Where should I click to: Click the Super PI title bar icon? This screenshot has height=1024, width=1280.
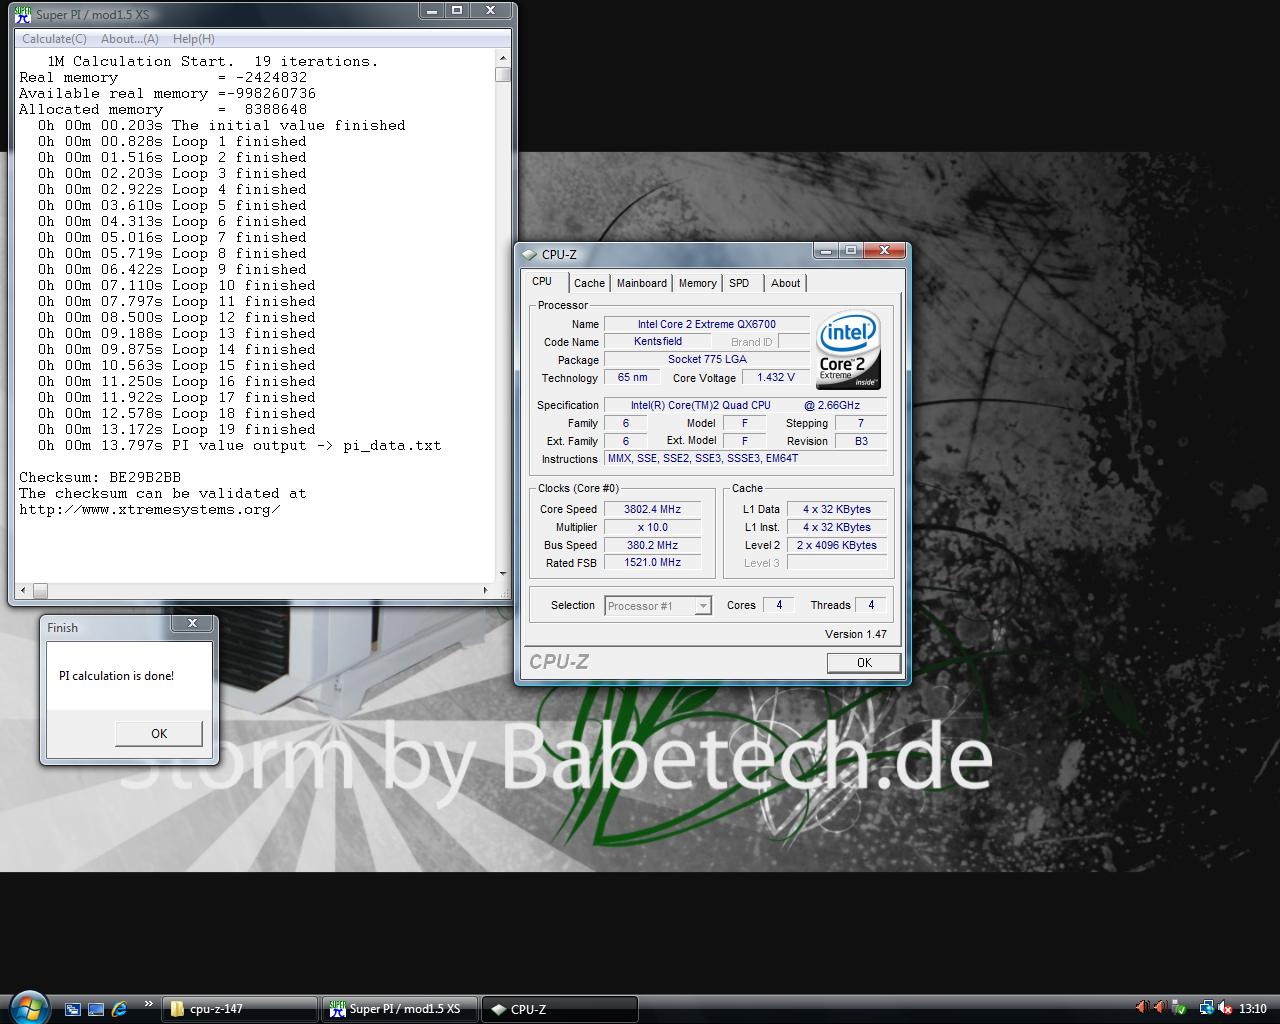click(23, 15)
